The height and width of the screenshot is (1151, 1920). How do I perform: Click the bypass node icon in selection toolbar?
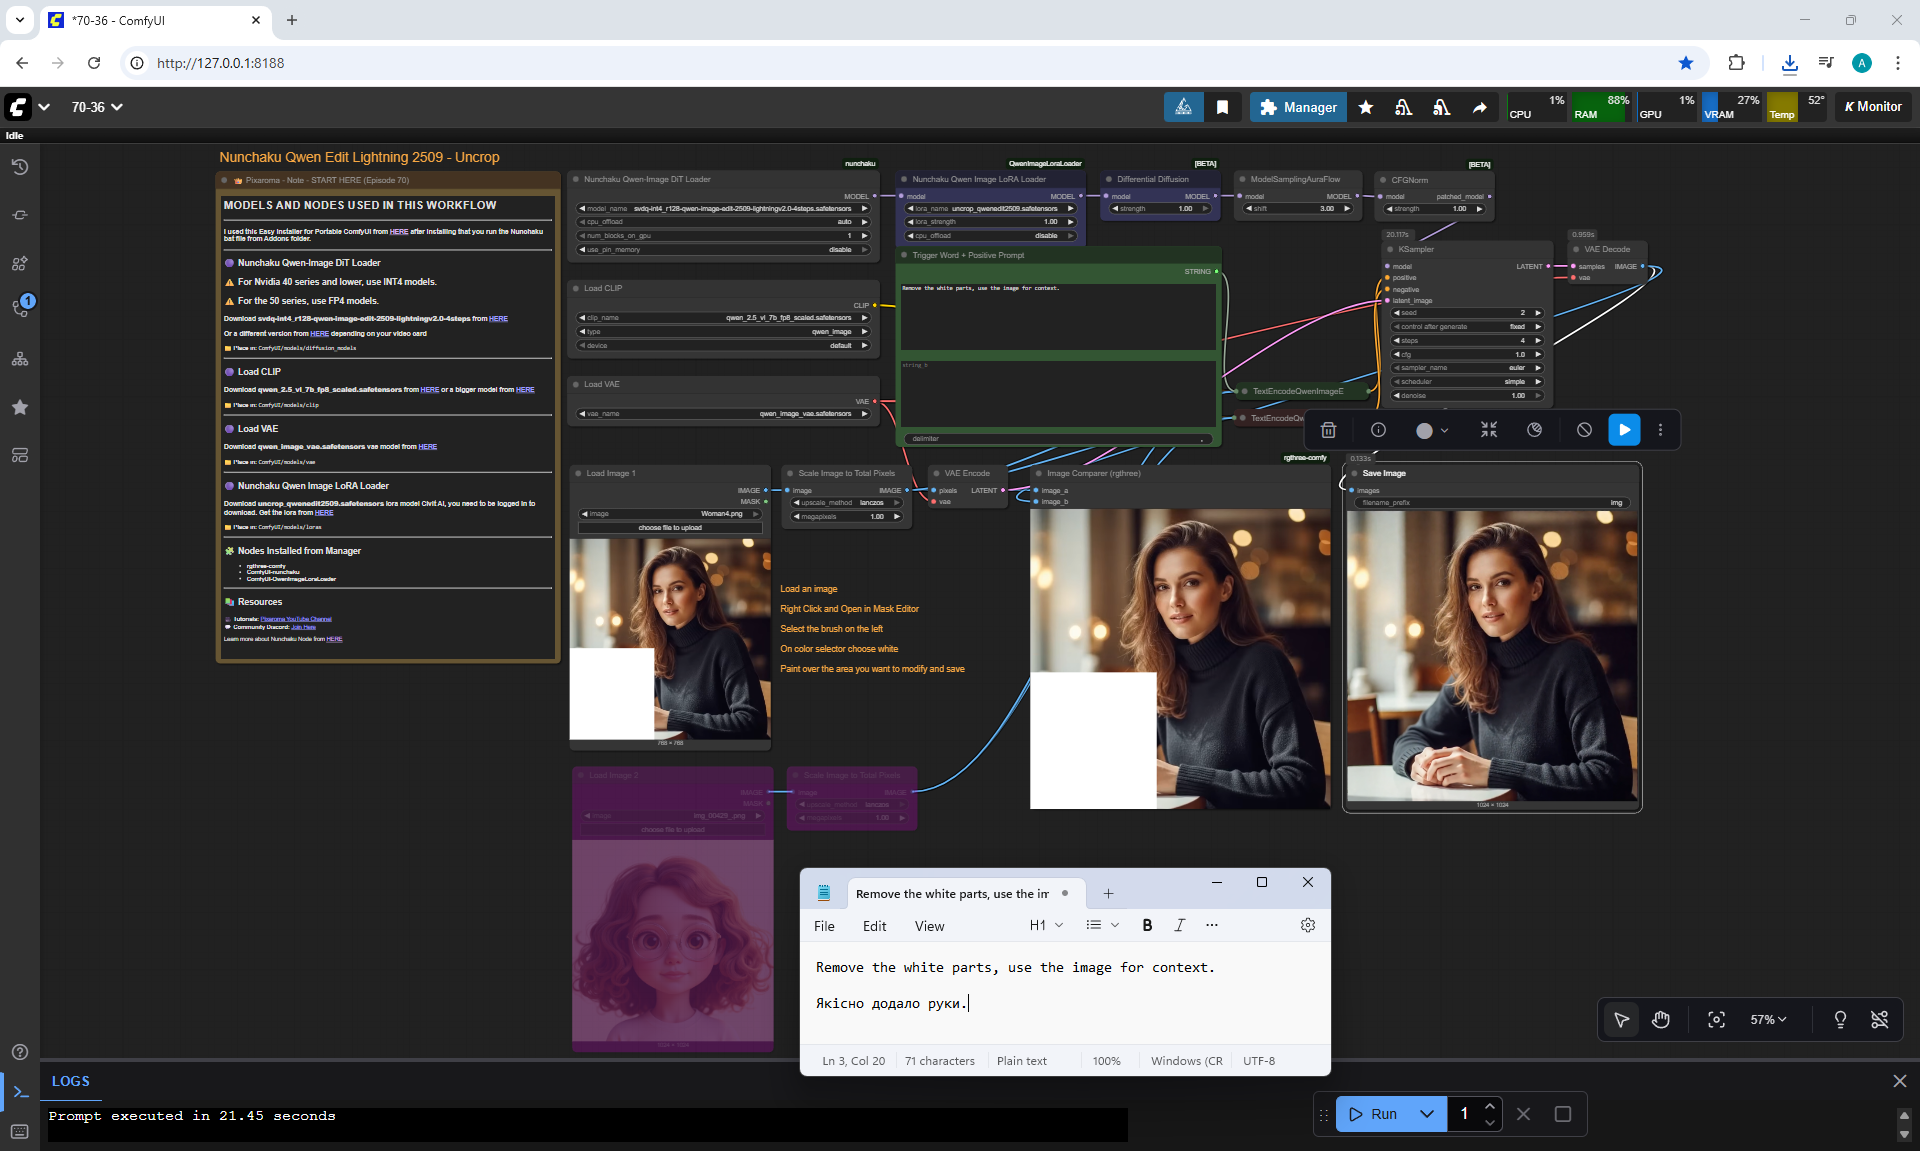click(x=1584, y=430)
